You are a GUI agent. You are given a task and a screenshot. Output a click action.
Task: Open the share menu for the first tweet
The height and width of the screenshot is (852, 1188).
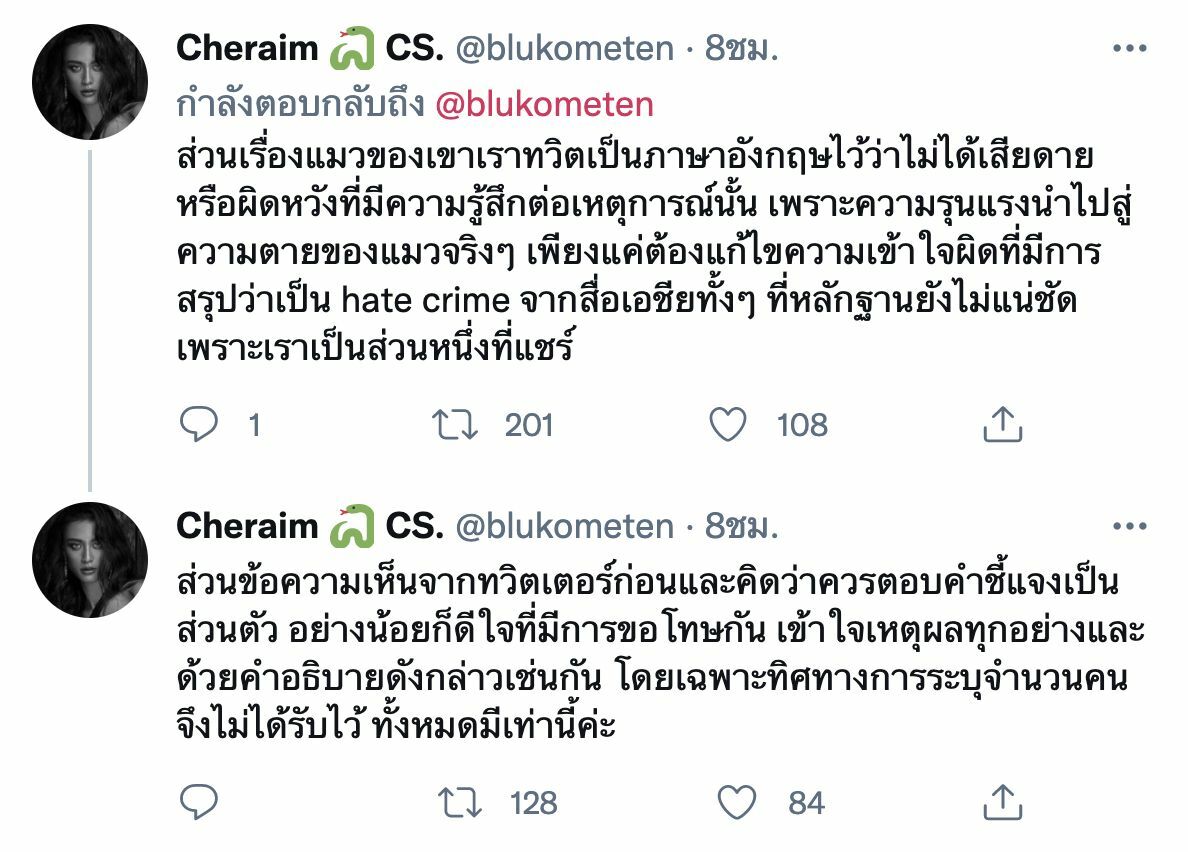(x=1001, y=425)
